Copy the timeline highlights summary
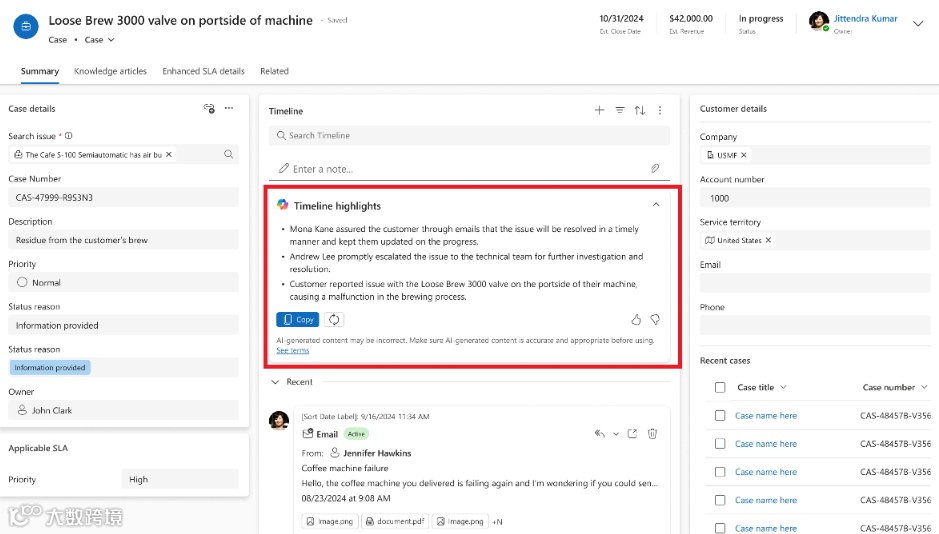This screenshot has height=534, width=939. tap(298, 320)
